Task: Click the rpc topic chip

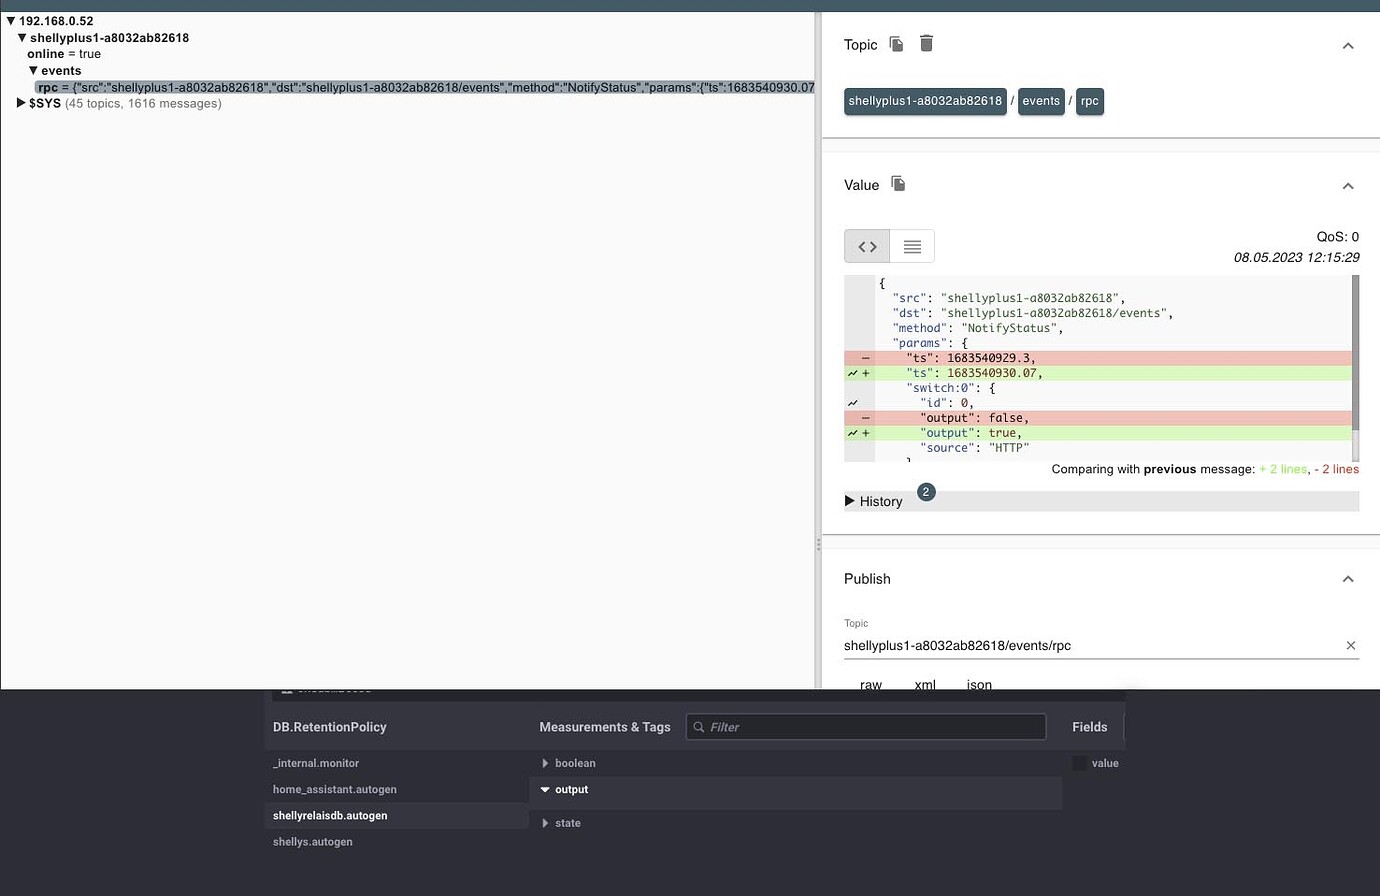Action: pos(1089,101)
